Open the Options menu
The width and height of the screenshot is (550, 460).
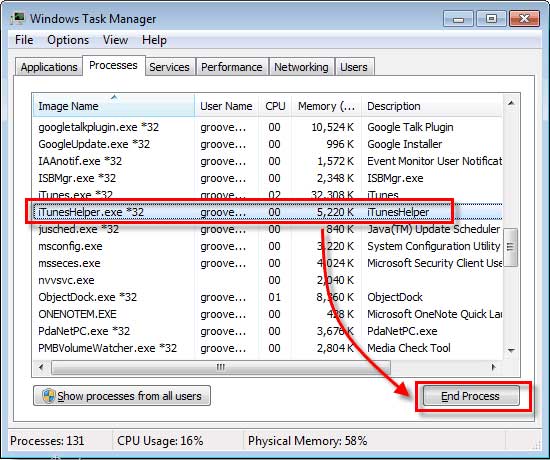point(68,40)
